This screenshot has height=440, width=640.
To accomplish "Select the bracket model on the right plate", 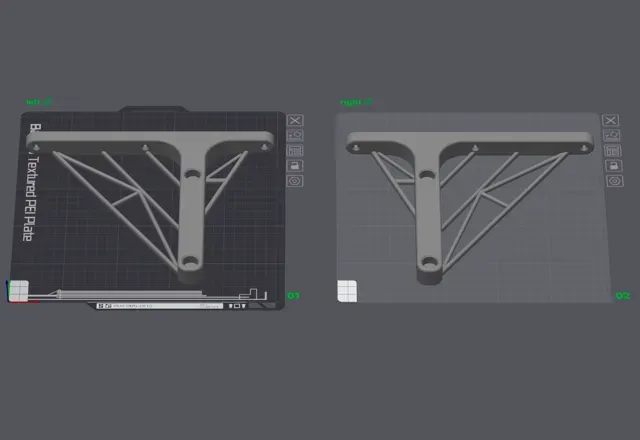I will 429,204.
